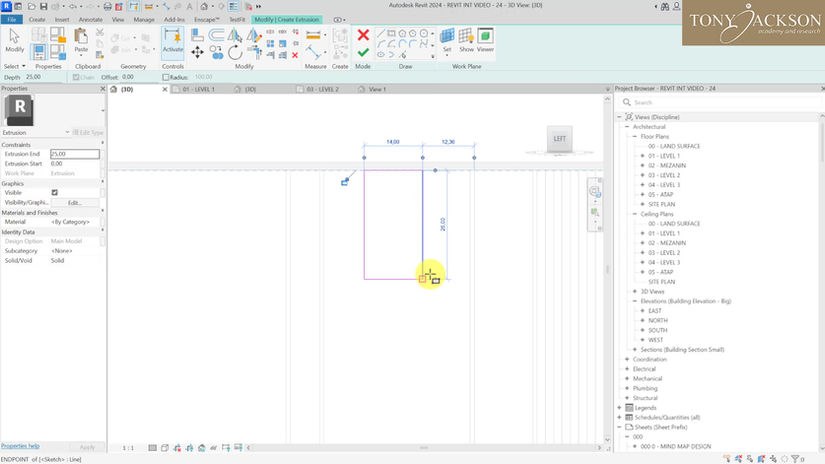Viewport: 825px width, 464px height.
Task: Expand Sections (Building Section Small) node
Action: (635, 349)
